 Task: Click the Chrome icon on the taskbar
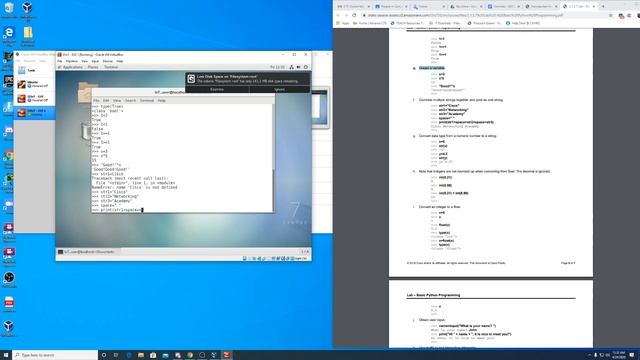(190, 355)
